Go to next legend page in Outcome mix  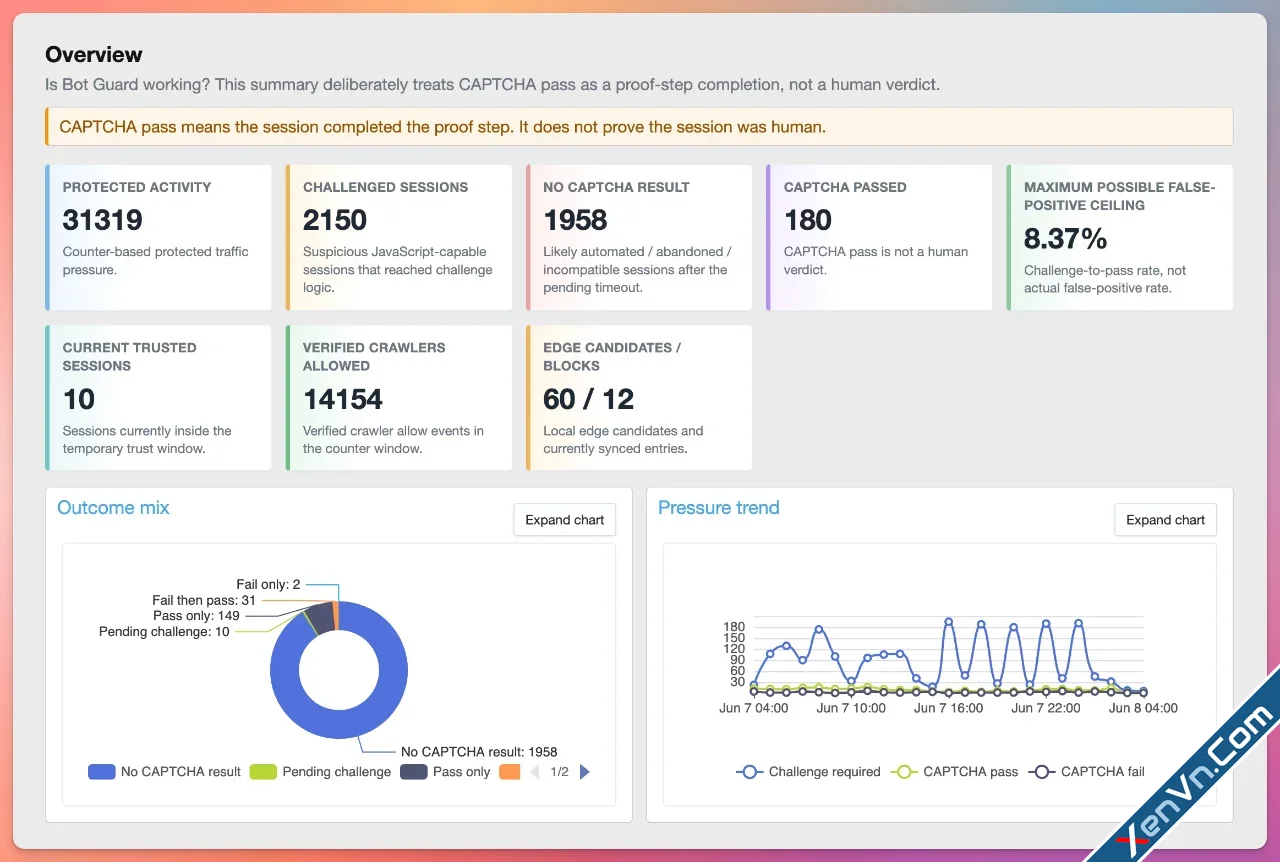coord(585,772)
